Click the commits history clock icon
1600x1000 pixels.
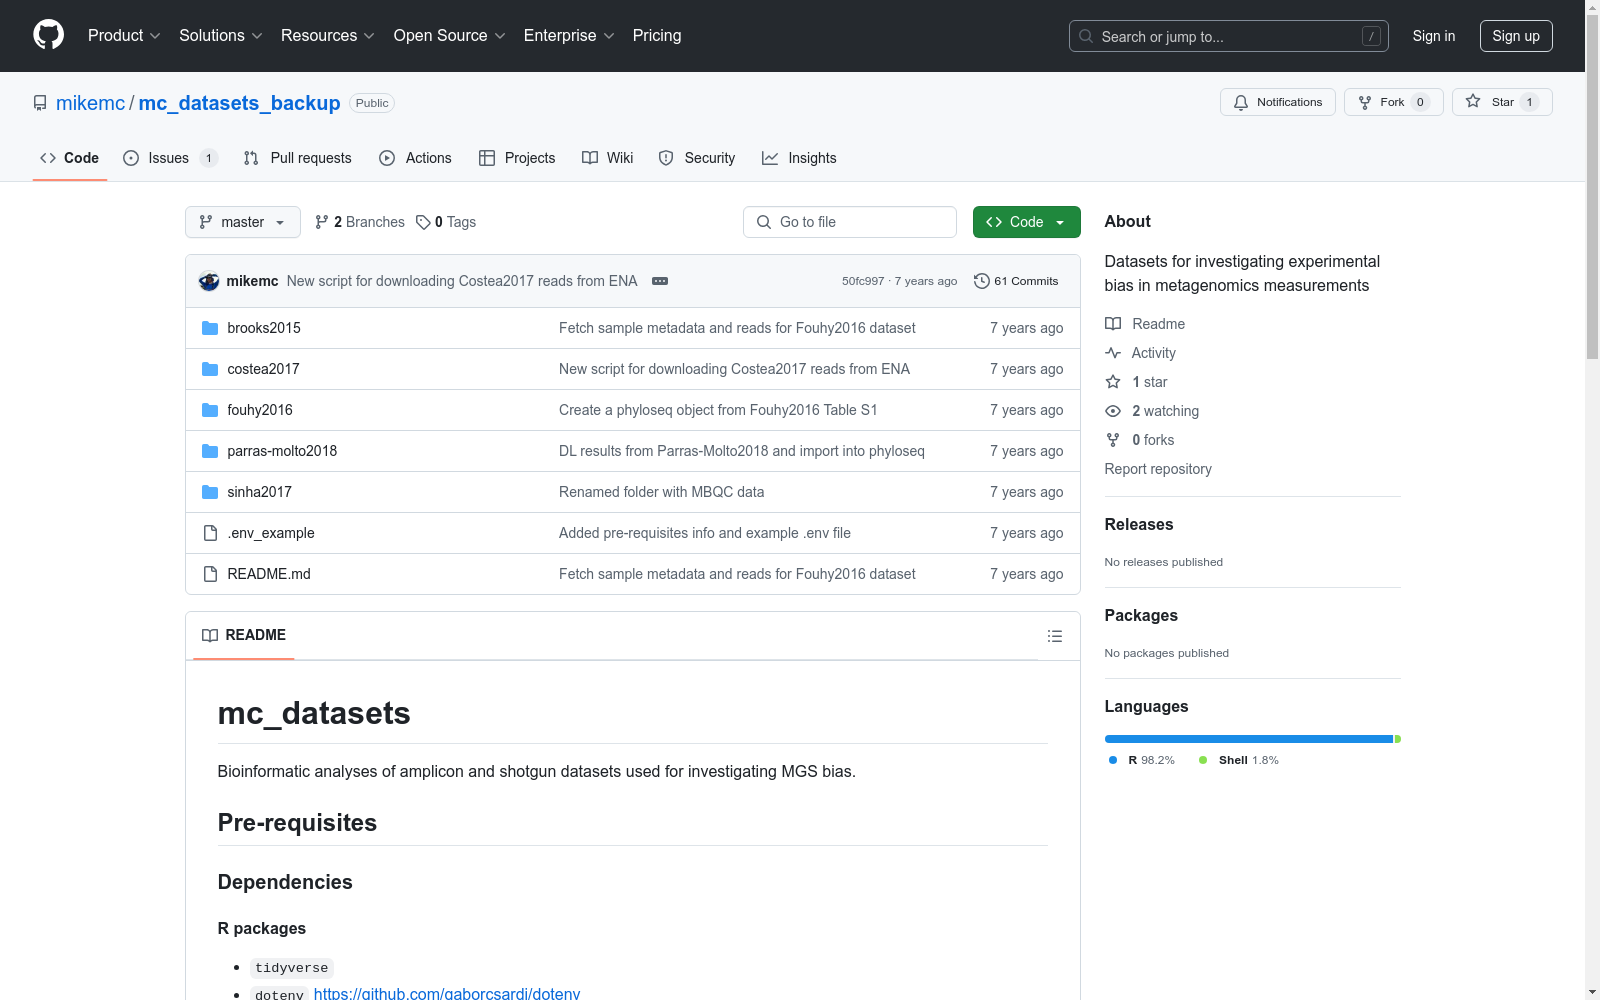[x=982, y=281]
